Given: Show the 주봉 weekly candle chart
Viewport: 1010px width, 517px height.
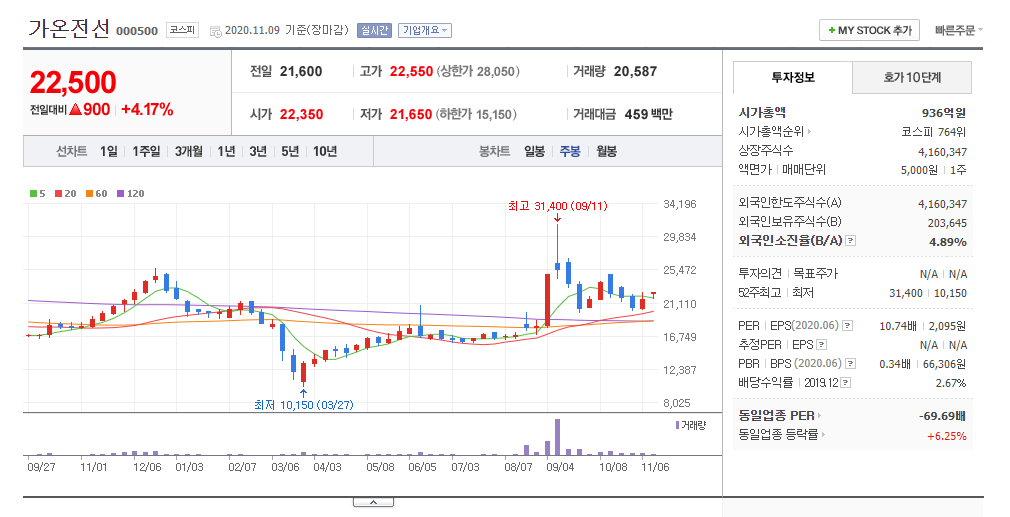Looking at the screenshot, I should [x=570, y=151].
